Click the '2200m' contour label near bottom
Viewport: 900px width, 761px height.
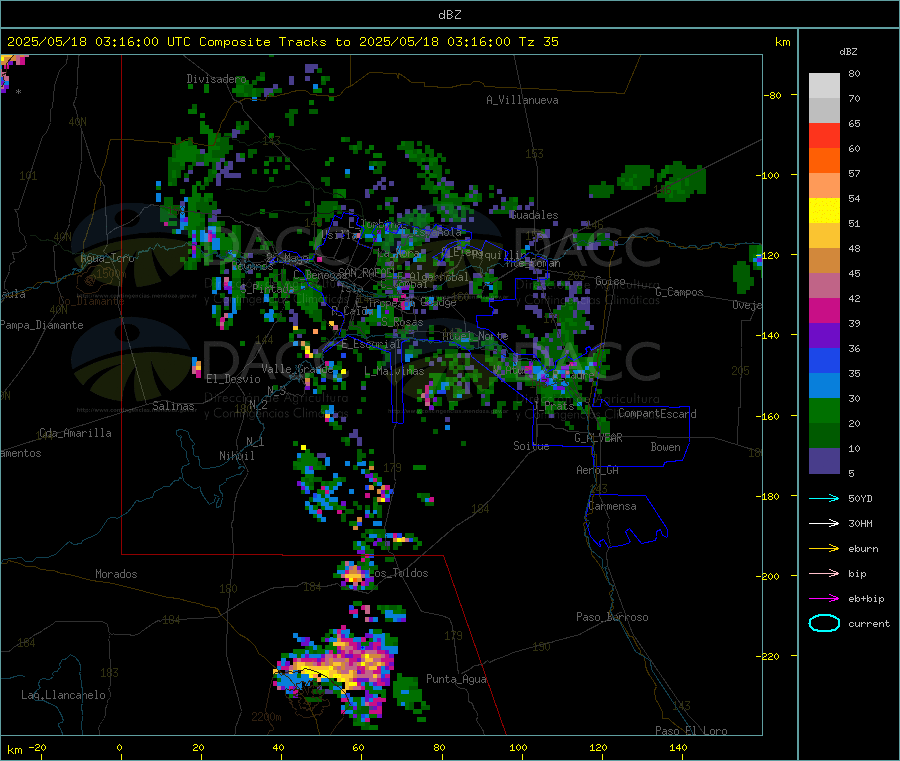coord(267,717)
